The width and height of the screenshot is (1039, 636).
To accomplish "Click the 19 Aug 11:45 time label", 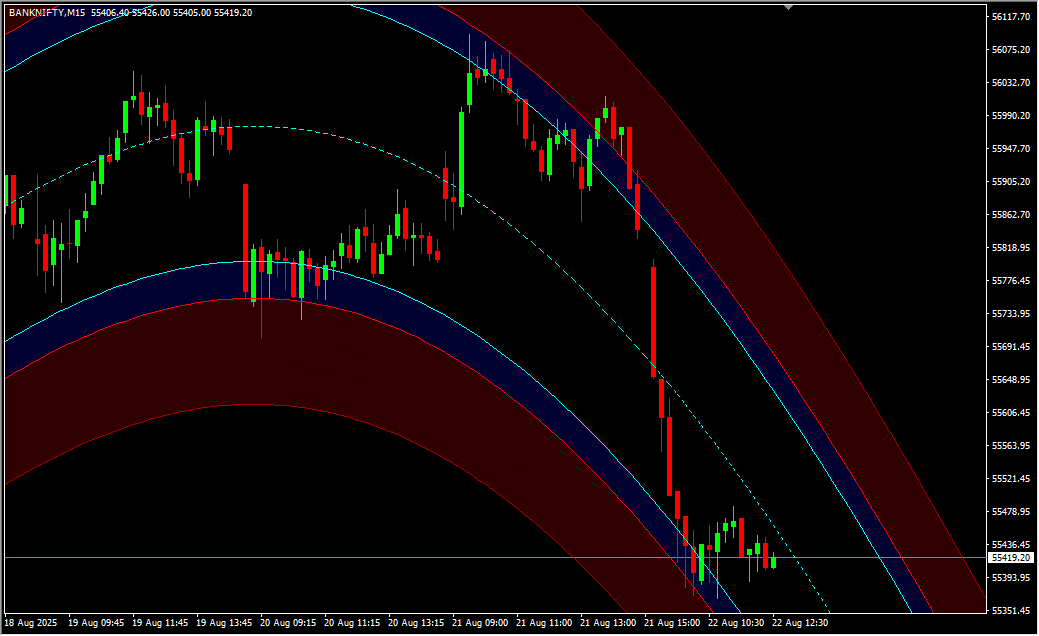I will click(x=162, y=622).
